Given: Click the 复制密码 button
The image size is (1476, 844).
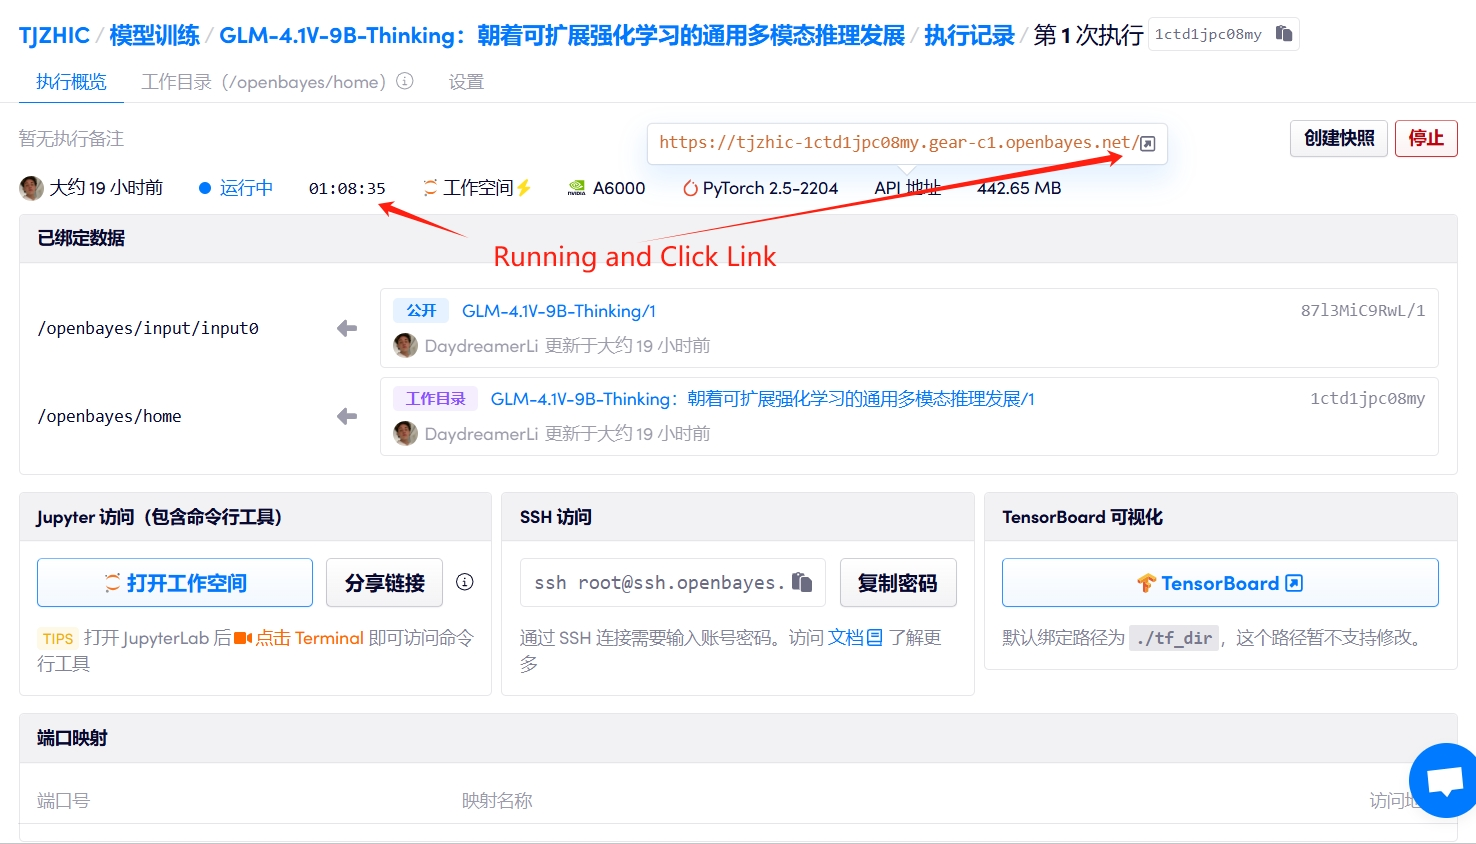Looking at the screenshot, I should tap(897, 583).
